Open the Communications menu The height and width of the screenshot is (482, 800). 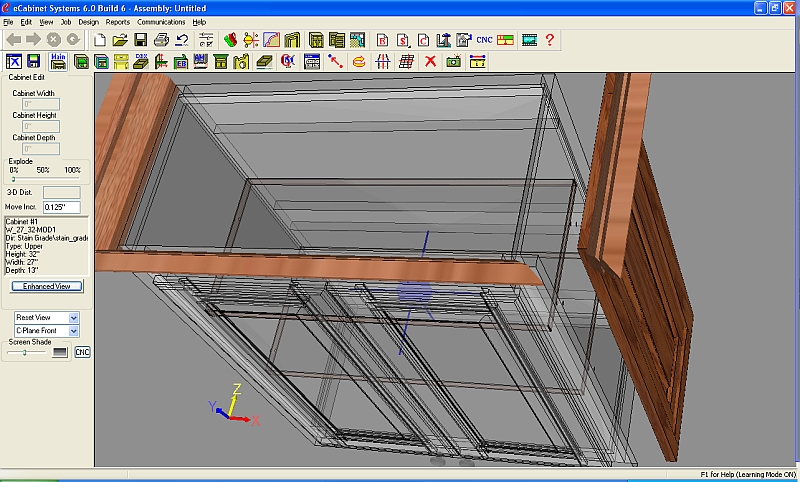[161, 21]
